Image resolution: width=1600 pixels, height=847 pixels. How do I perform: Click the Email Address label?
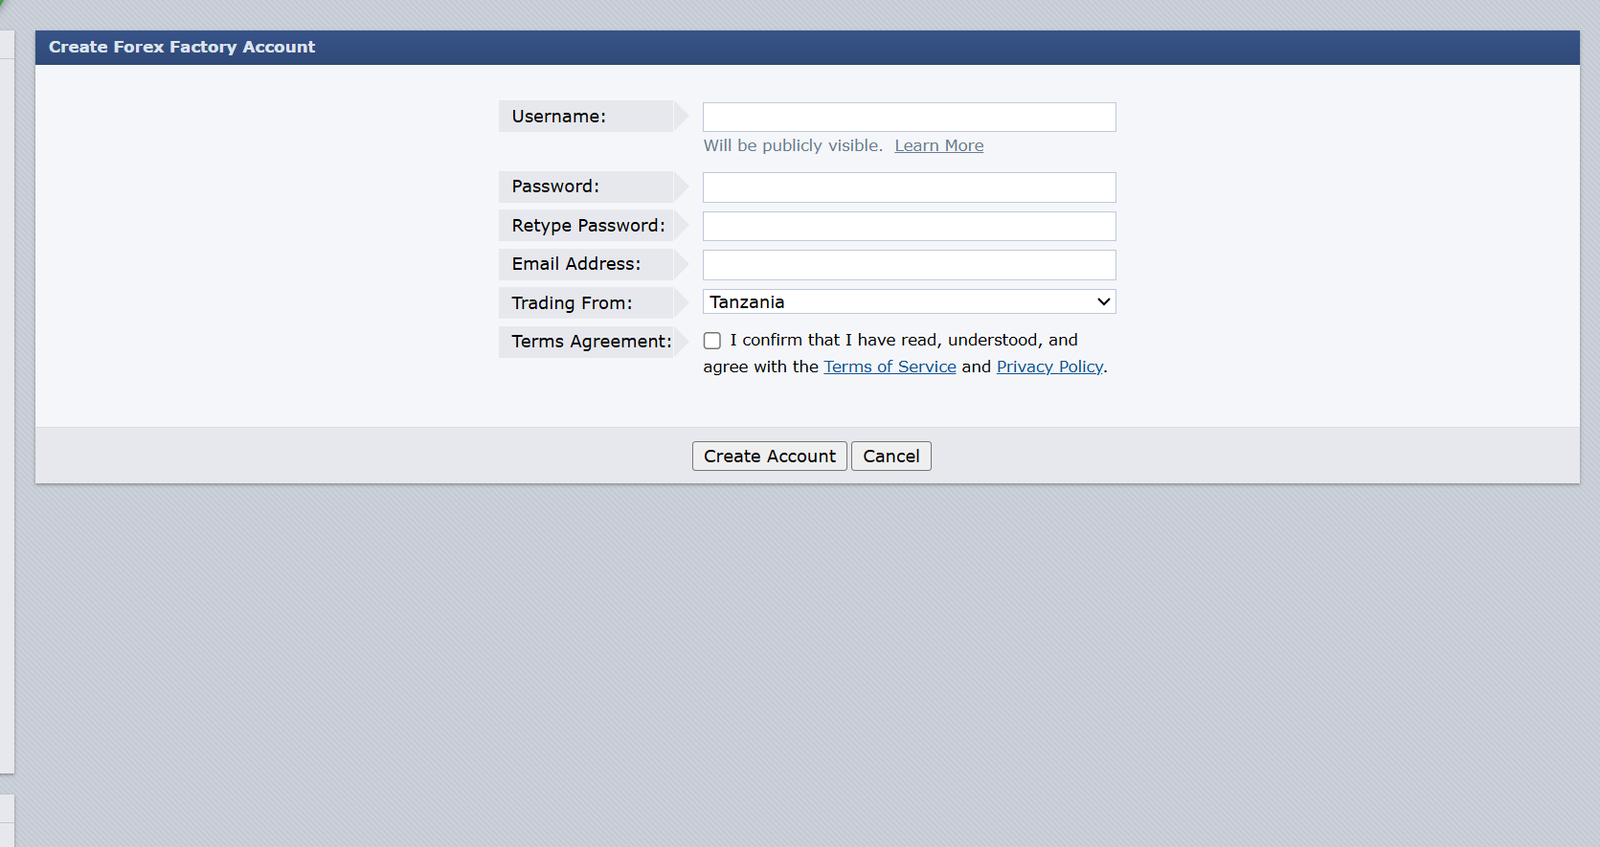[576, 264]
